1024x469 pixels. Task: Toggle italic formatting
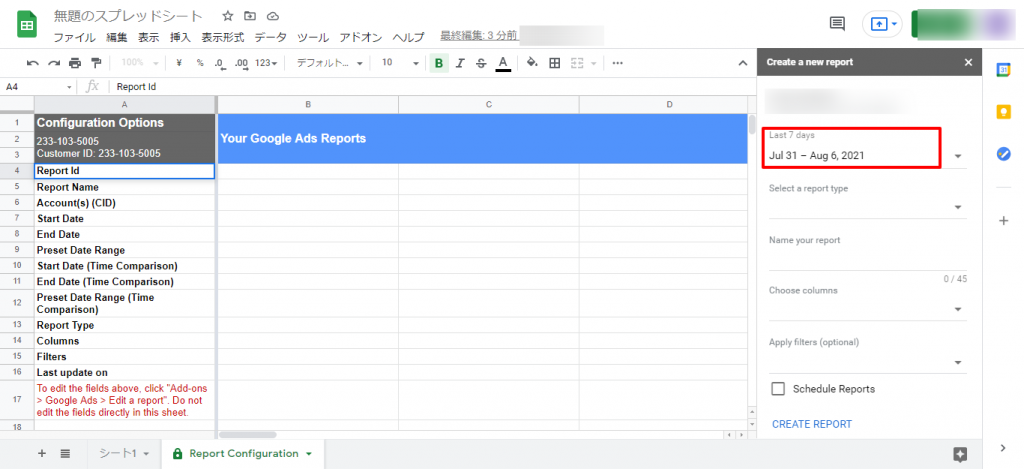tap(460, 63)
